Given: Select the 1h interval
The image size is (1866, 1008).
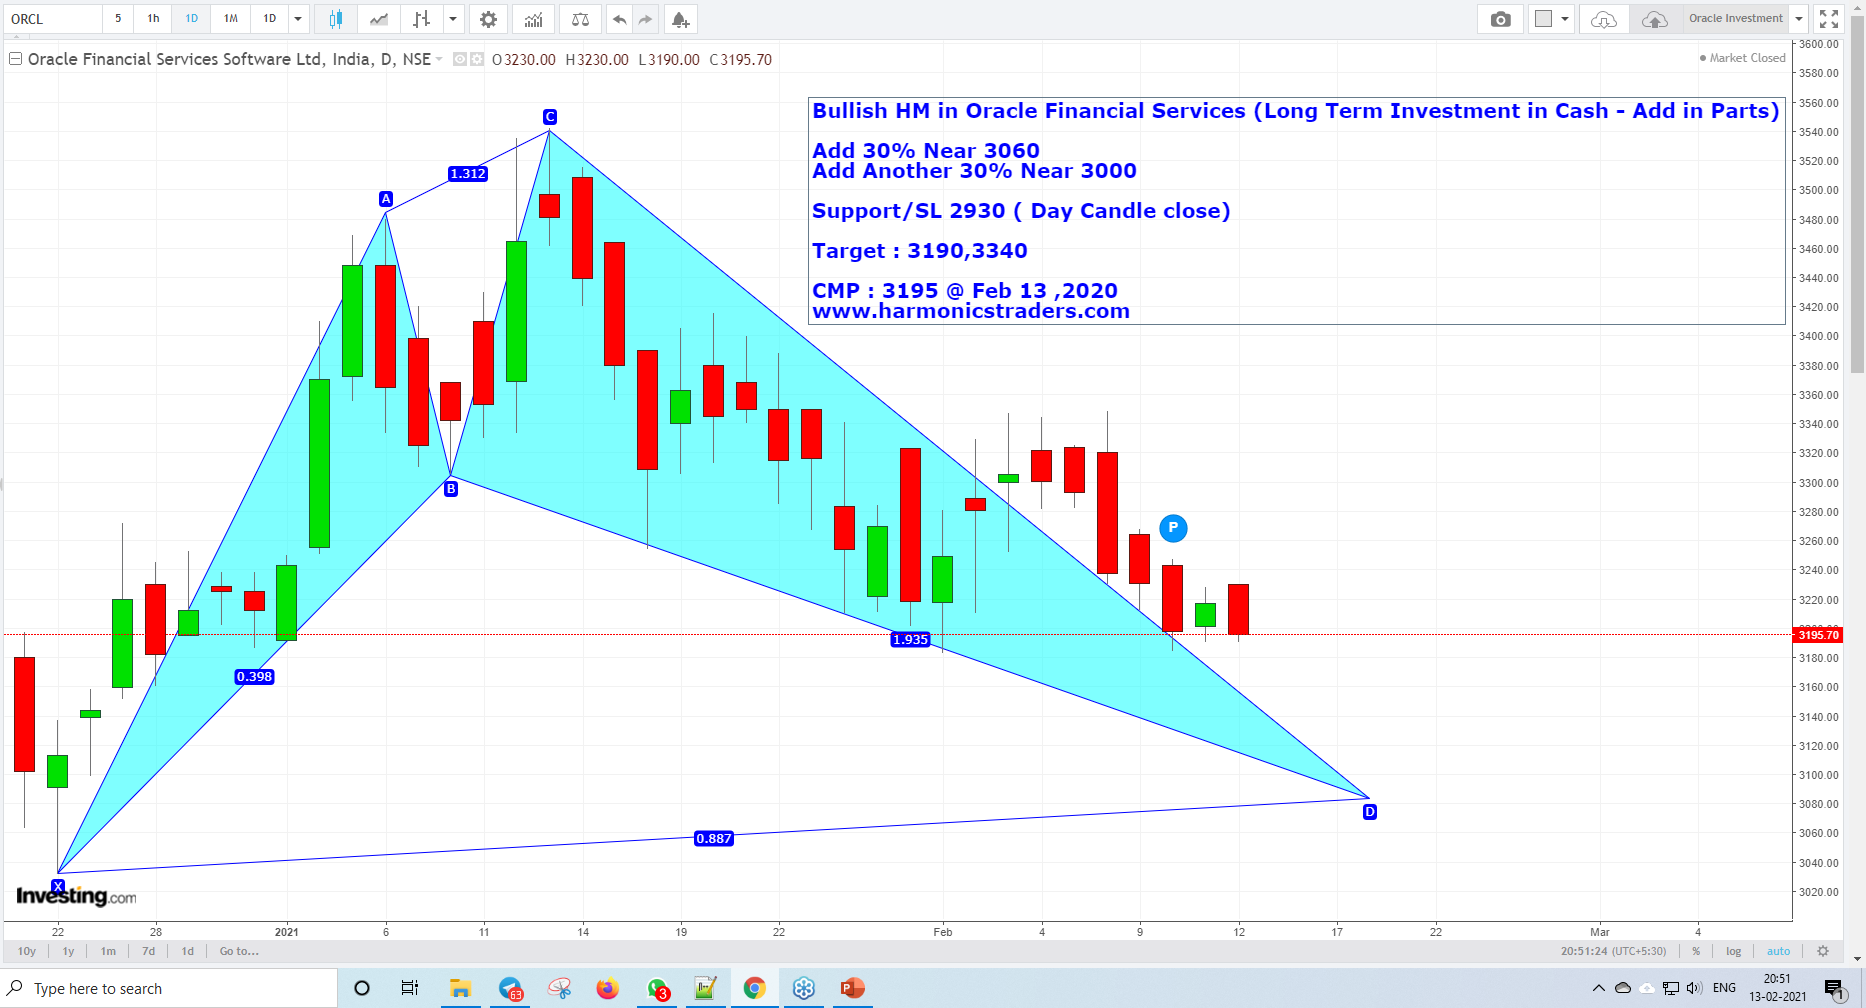Looking at the screenshot, I should [153, 19].
